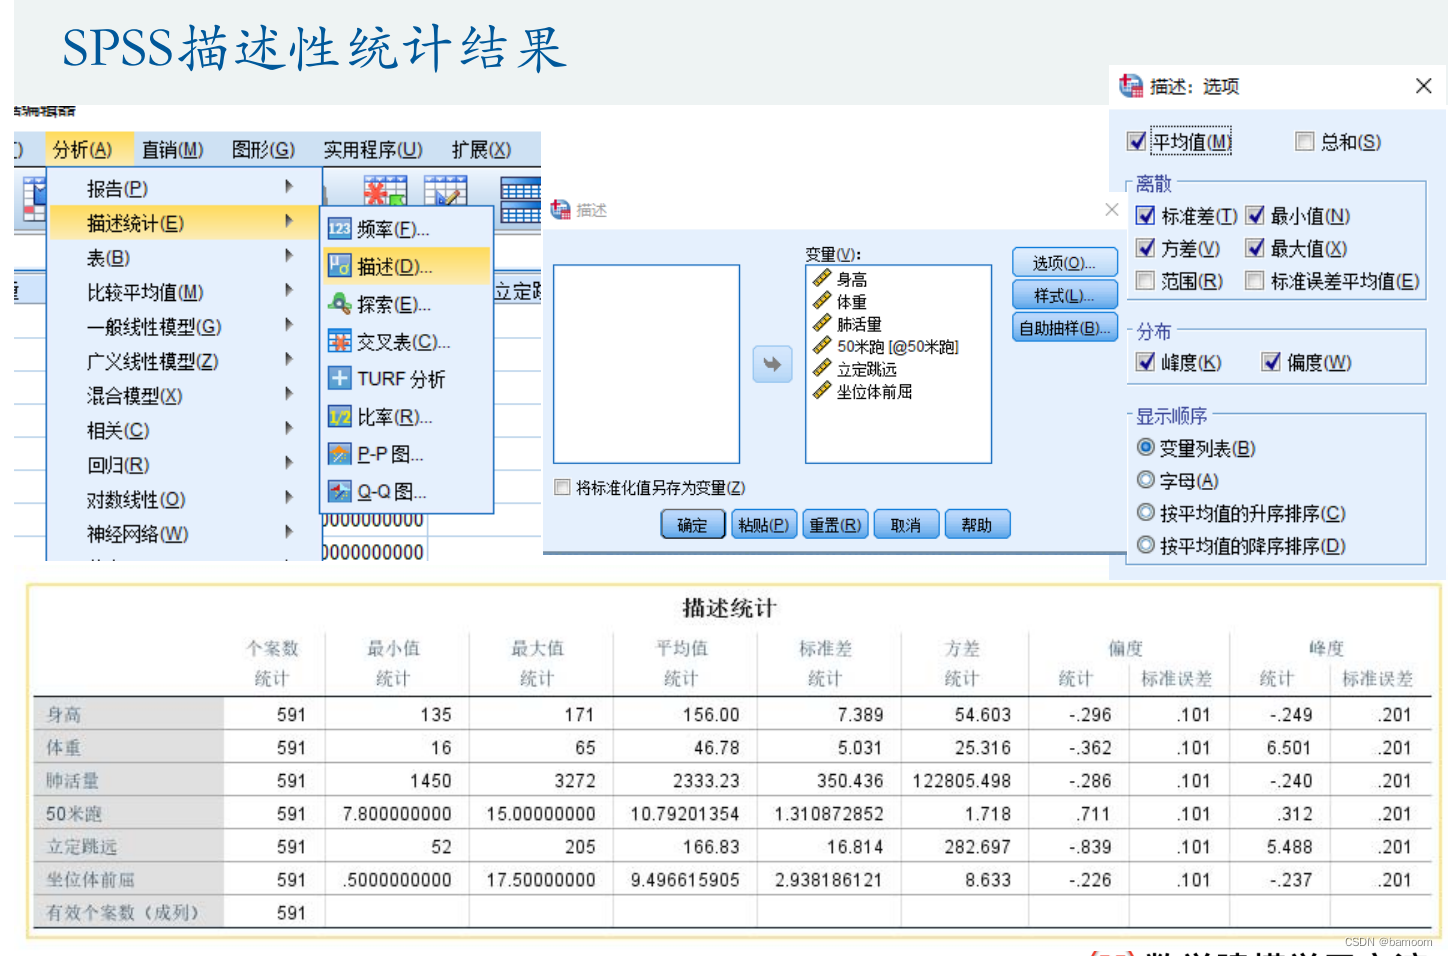Enable the 总和(S) checkbox
This screenshot has width=1448, height=956.
tap(1304, 141)
